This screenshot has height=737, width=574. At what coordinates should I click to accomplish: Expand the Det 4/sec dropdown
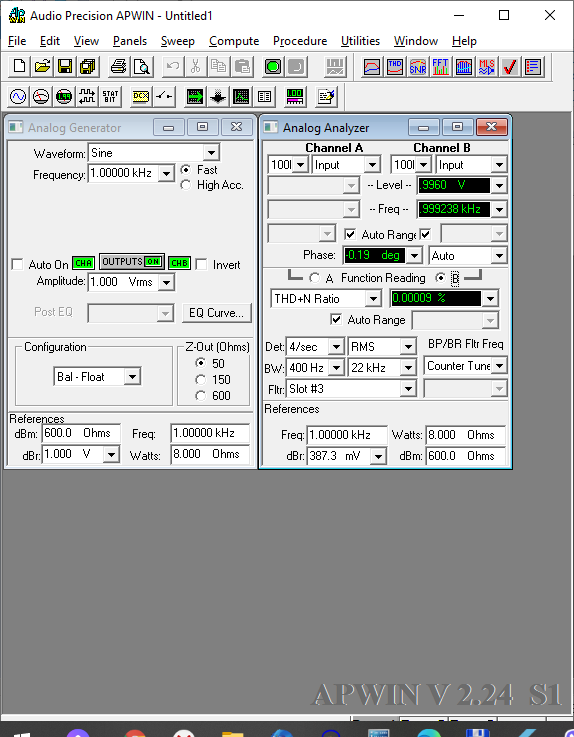(336, 347)
